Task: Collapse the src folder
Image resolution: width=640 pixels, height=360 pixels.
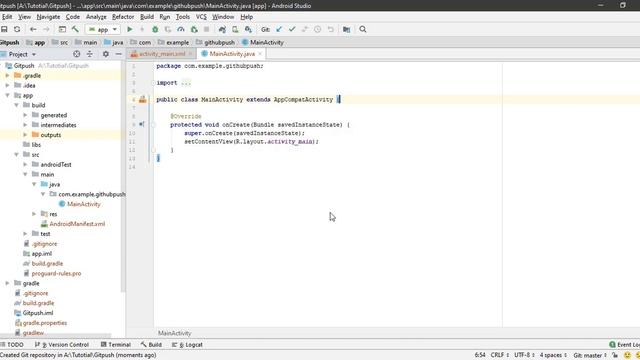Action: [x=16, y=155]
